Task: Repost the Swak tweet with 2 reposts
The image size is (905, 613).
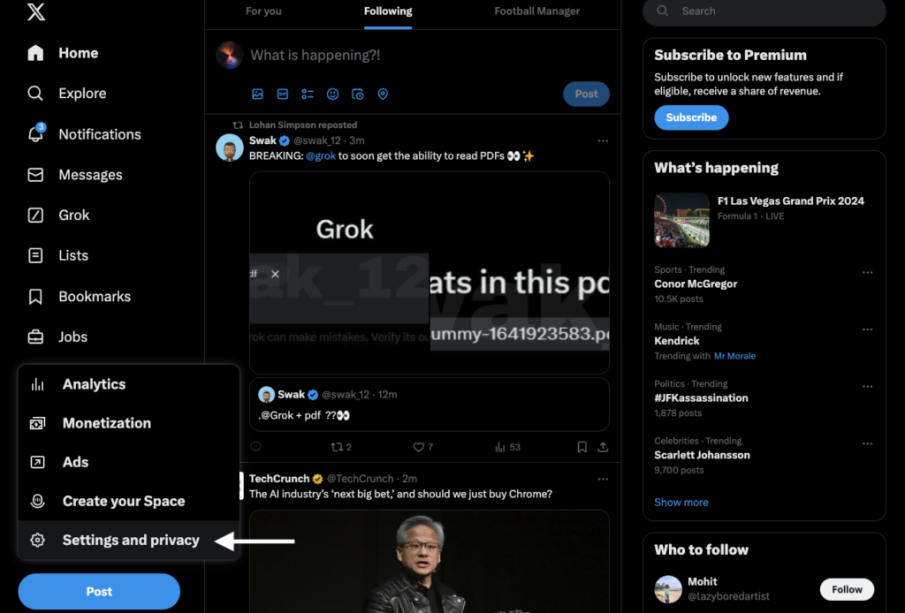Action: pos(336,447)
